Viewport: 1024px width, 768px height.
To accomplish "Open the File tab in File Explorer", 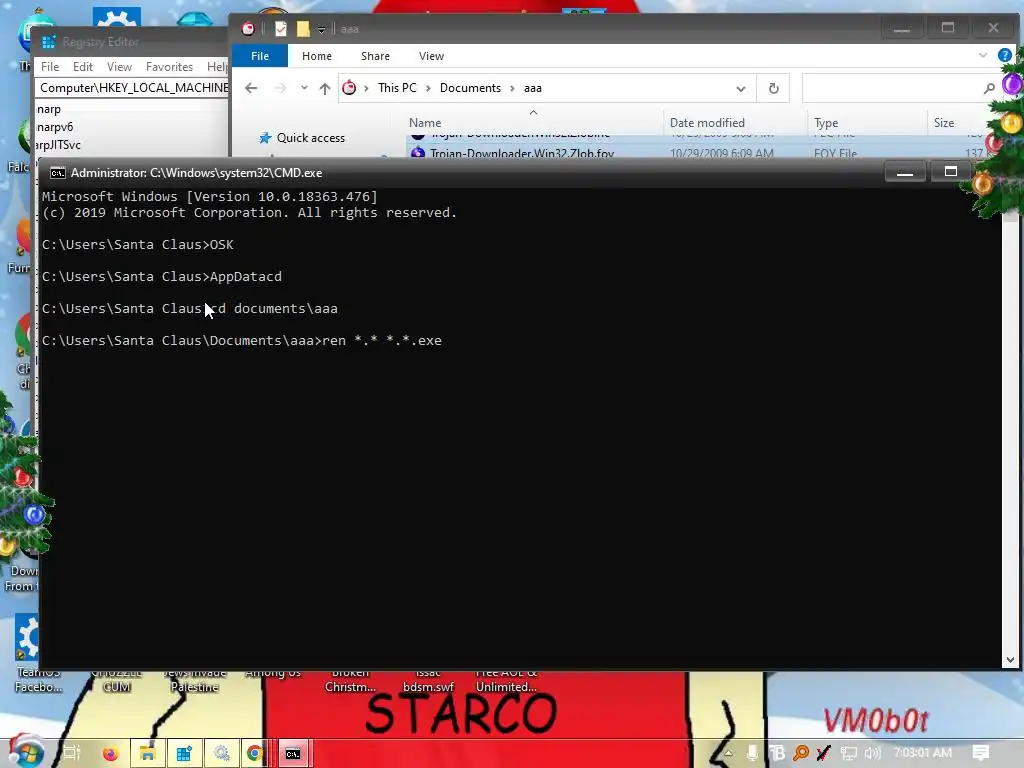I will [259, 56].
